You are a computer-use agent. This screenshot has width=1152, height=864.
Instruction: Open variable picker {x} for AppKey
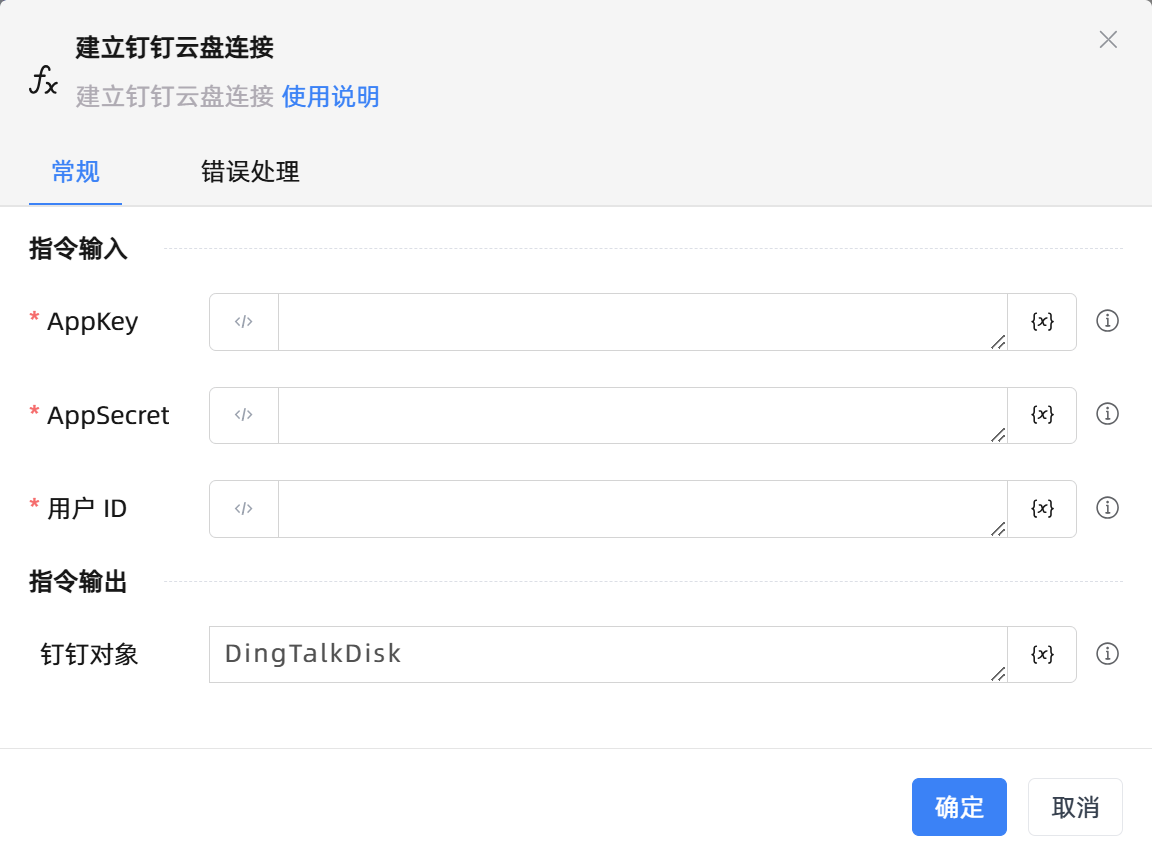pyautogui.click(x=1042, y=322)
